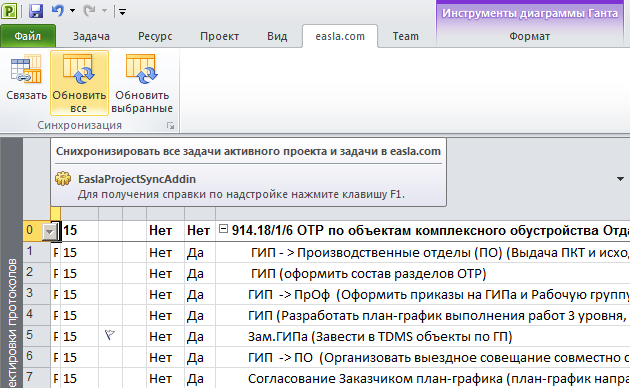Switch to the Ресурс ribbon tab
Image resolution: width=630 pixels, height=388 pixels.
155,36
